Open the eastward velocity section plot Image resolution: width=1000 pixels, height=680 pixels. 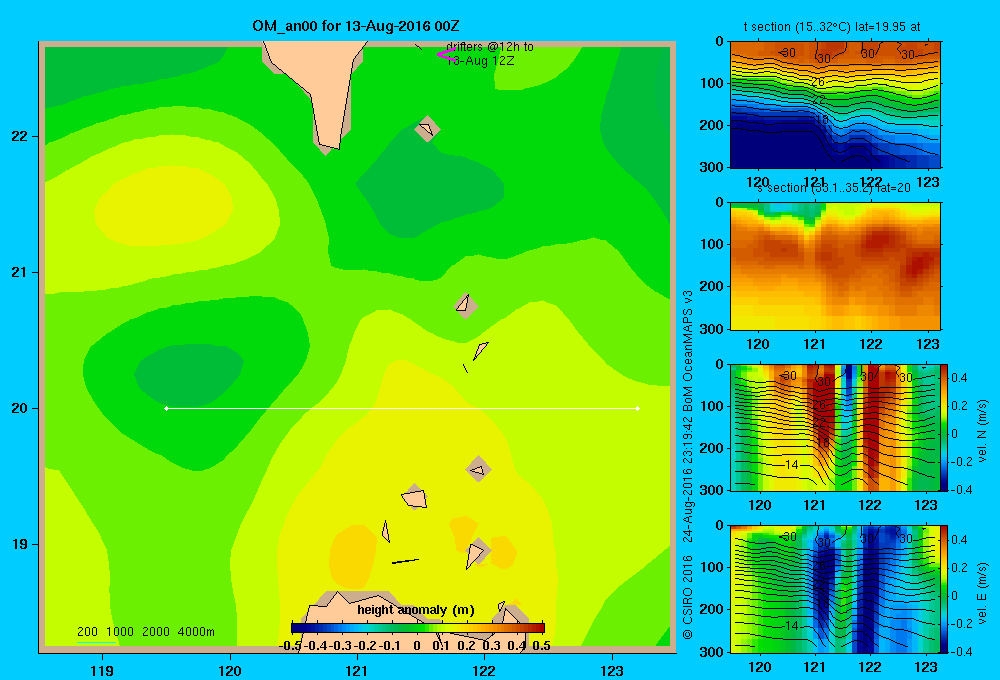(835, 589)
